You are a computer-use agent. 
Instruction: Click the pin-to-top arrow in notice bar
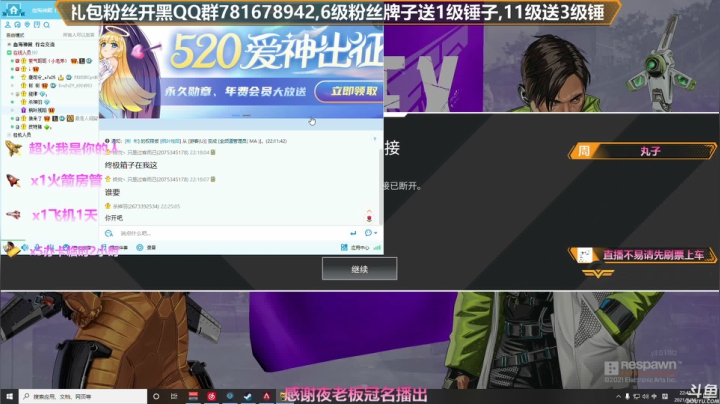(x=375, y=139)
